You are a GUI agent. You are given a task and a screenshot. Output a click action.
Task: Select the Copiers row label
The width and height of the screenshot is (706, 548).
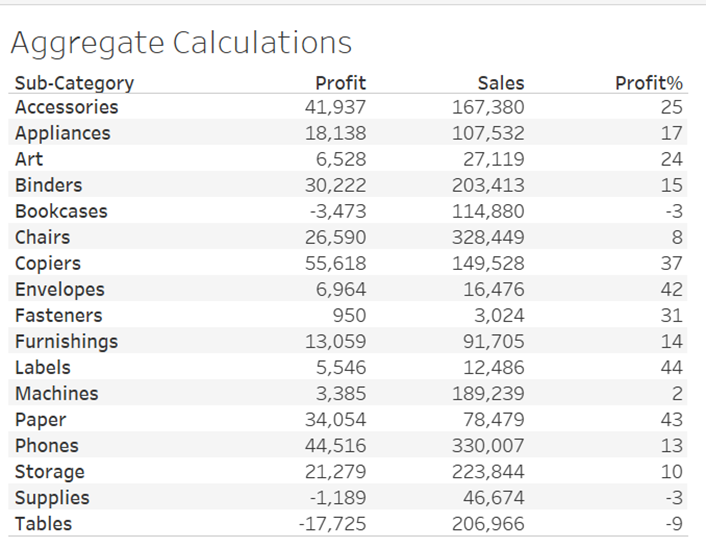pyautogui.click(x=48, y=263)
